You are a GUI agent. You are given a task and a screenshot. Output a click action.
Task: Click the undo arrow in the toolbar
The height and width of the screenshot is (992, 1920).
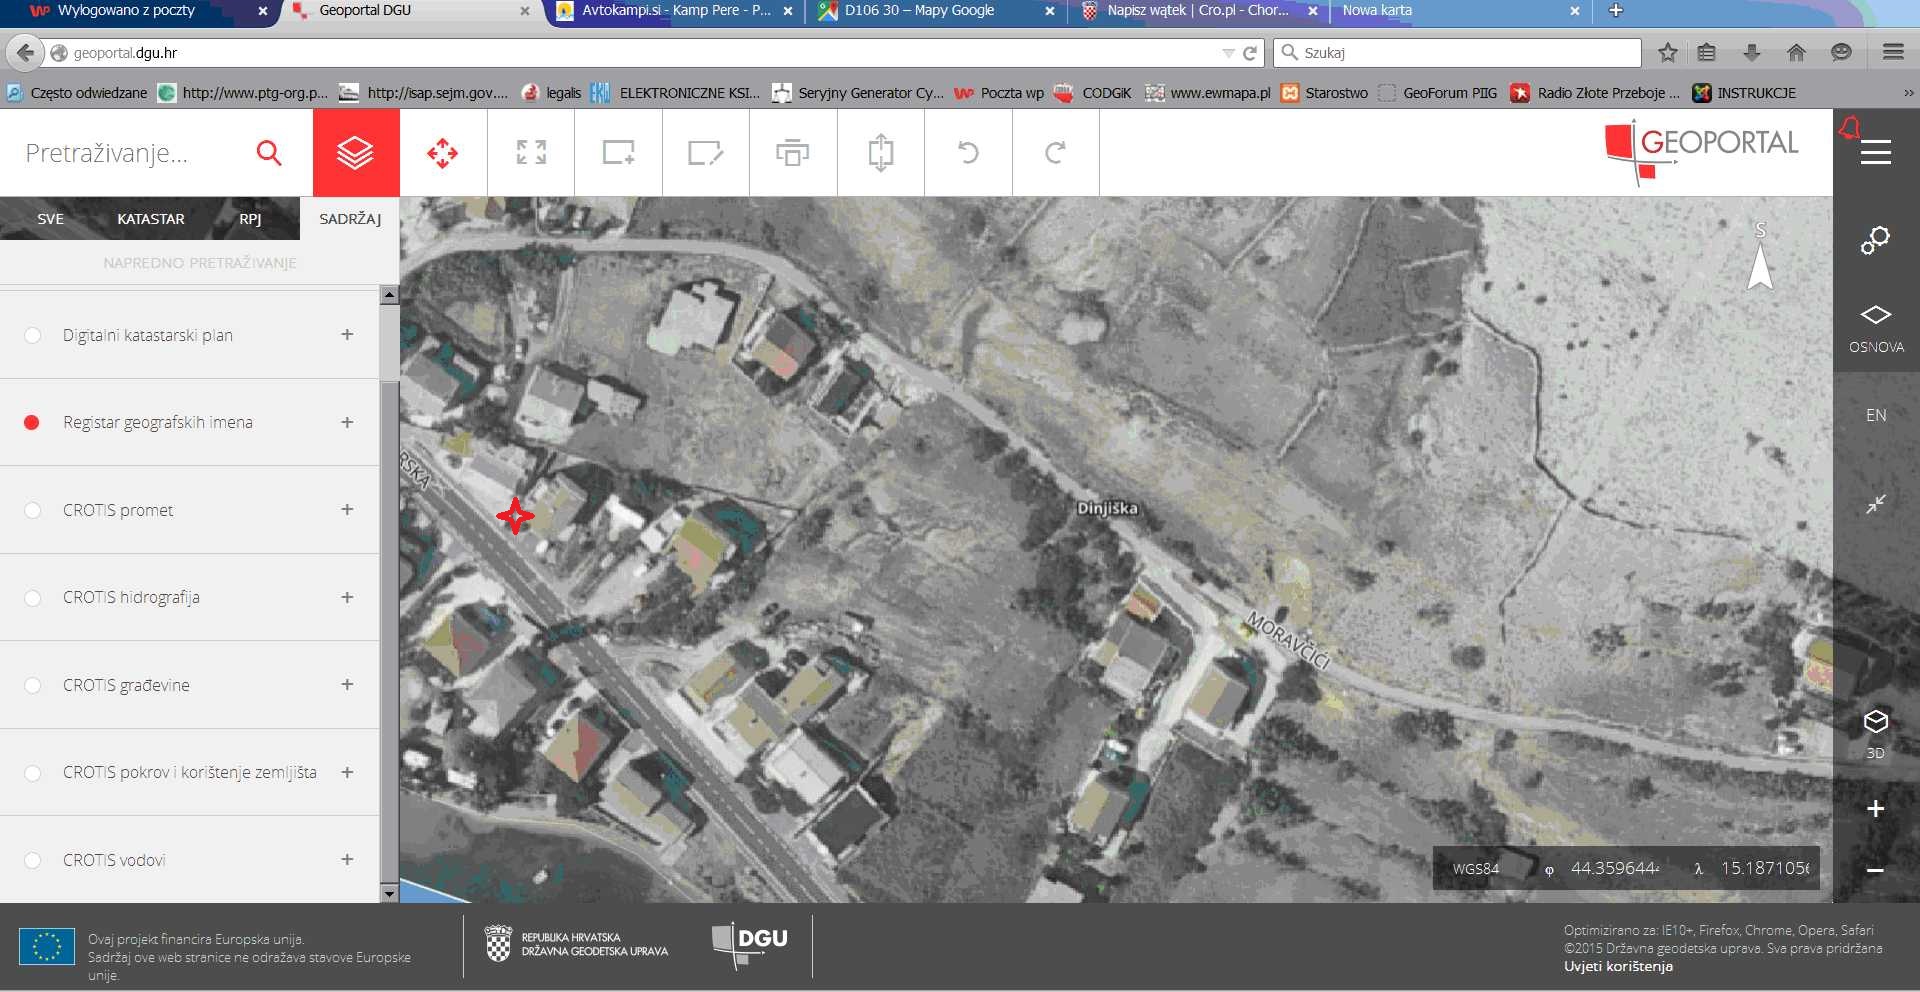[968, 153]
